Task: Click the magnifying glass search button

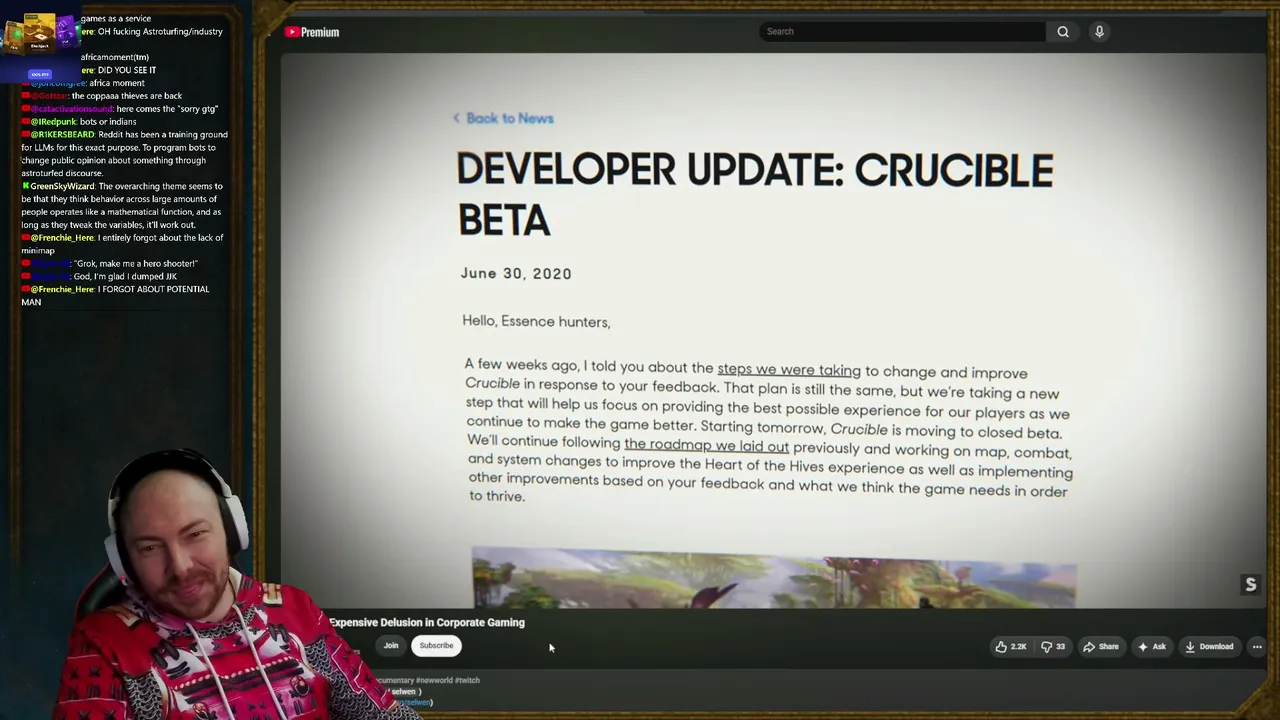Action: click(x=1063, y=32)
